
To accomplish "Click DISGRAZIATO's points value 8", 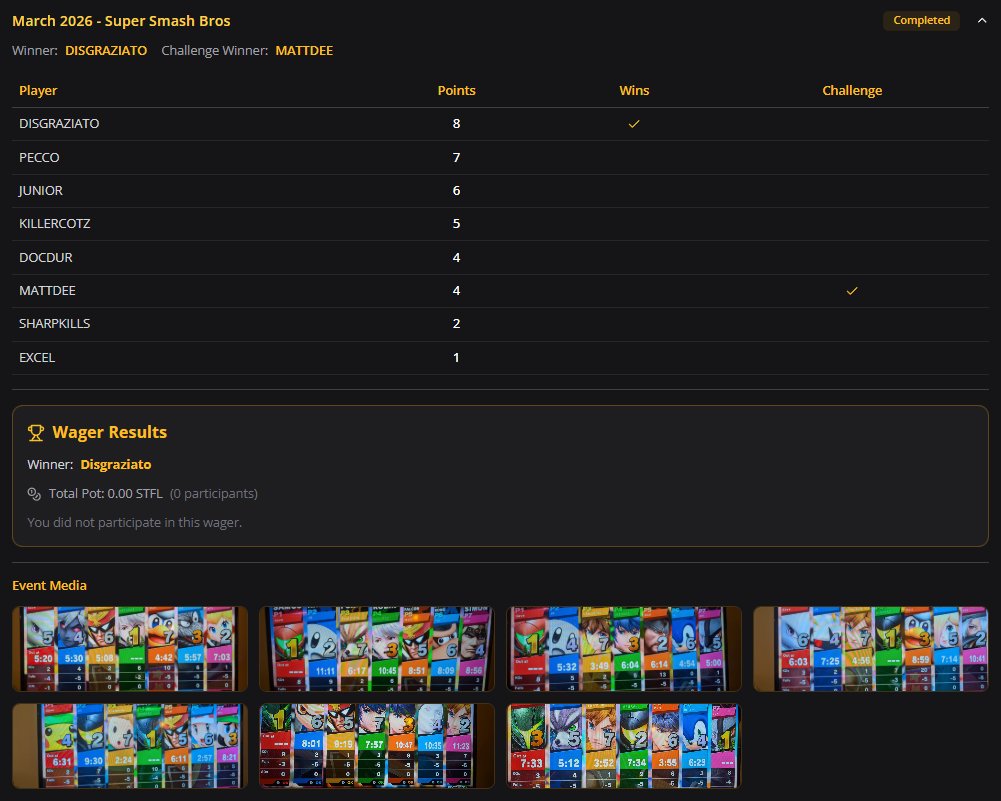I will [456, 124].
